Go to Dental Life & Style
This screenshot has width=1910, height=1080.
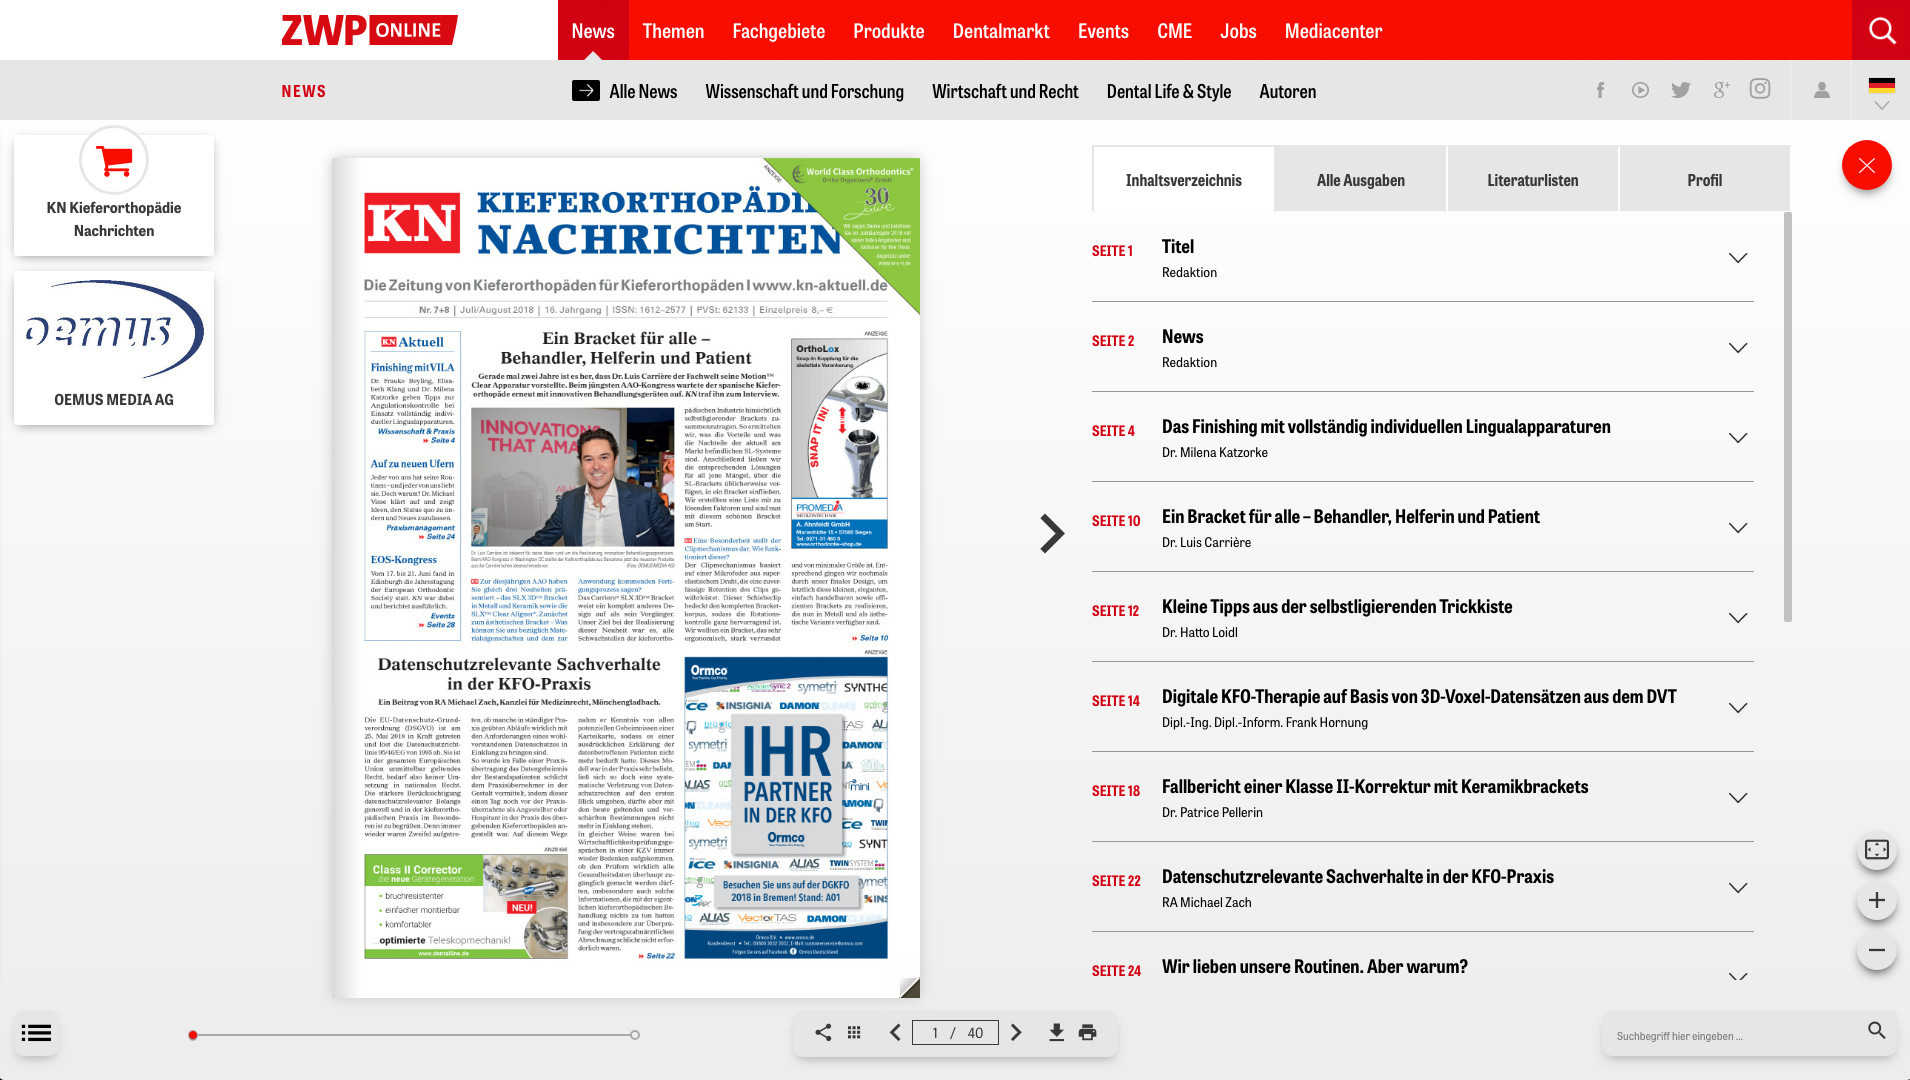point(1168,91)
